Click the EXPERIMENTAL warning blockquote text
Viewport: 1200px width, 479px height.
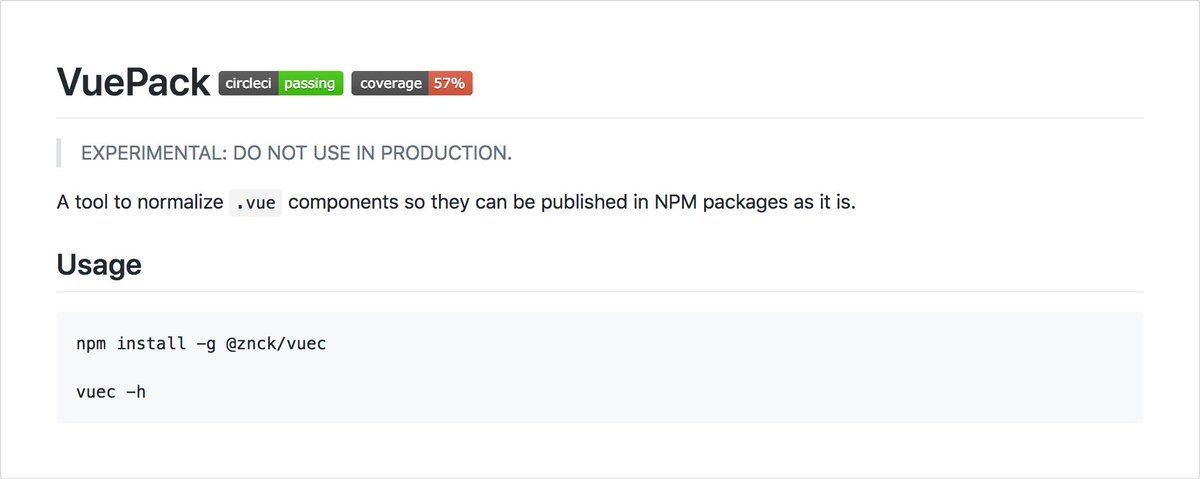296,153
